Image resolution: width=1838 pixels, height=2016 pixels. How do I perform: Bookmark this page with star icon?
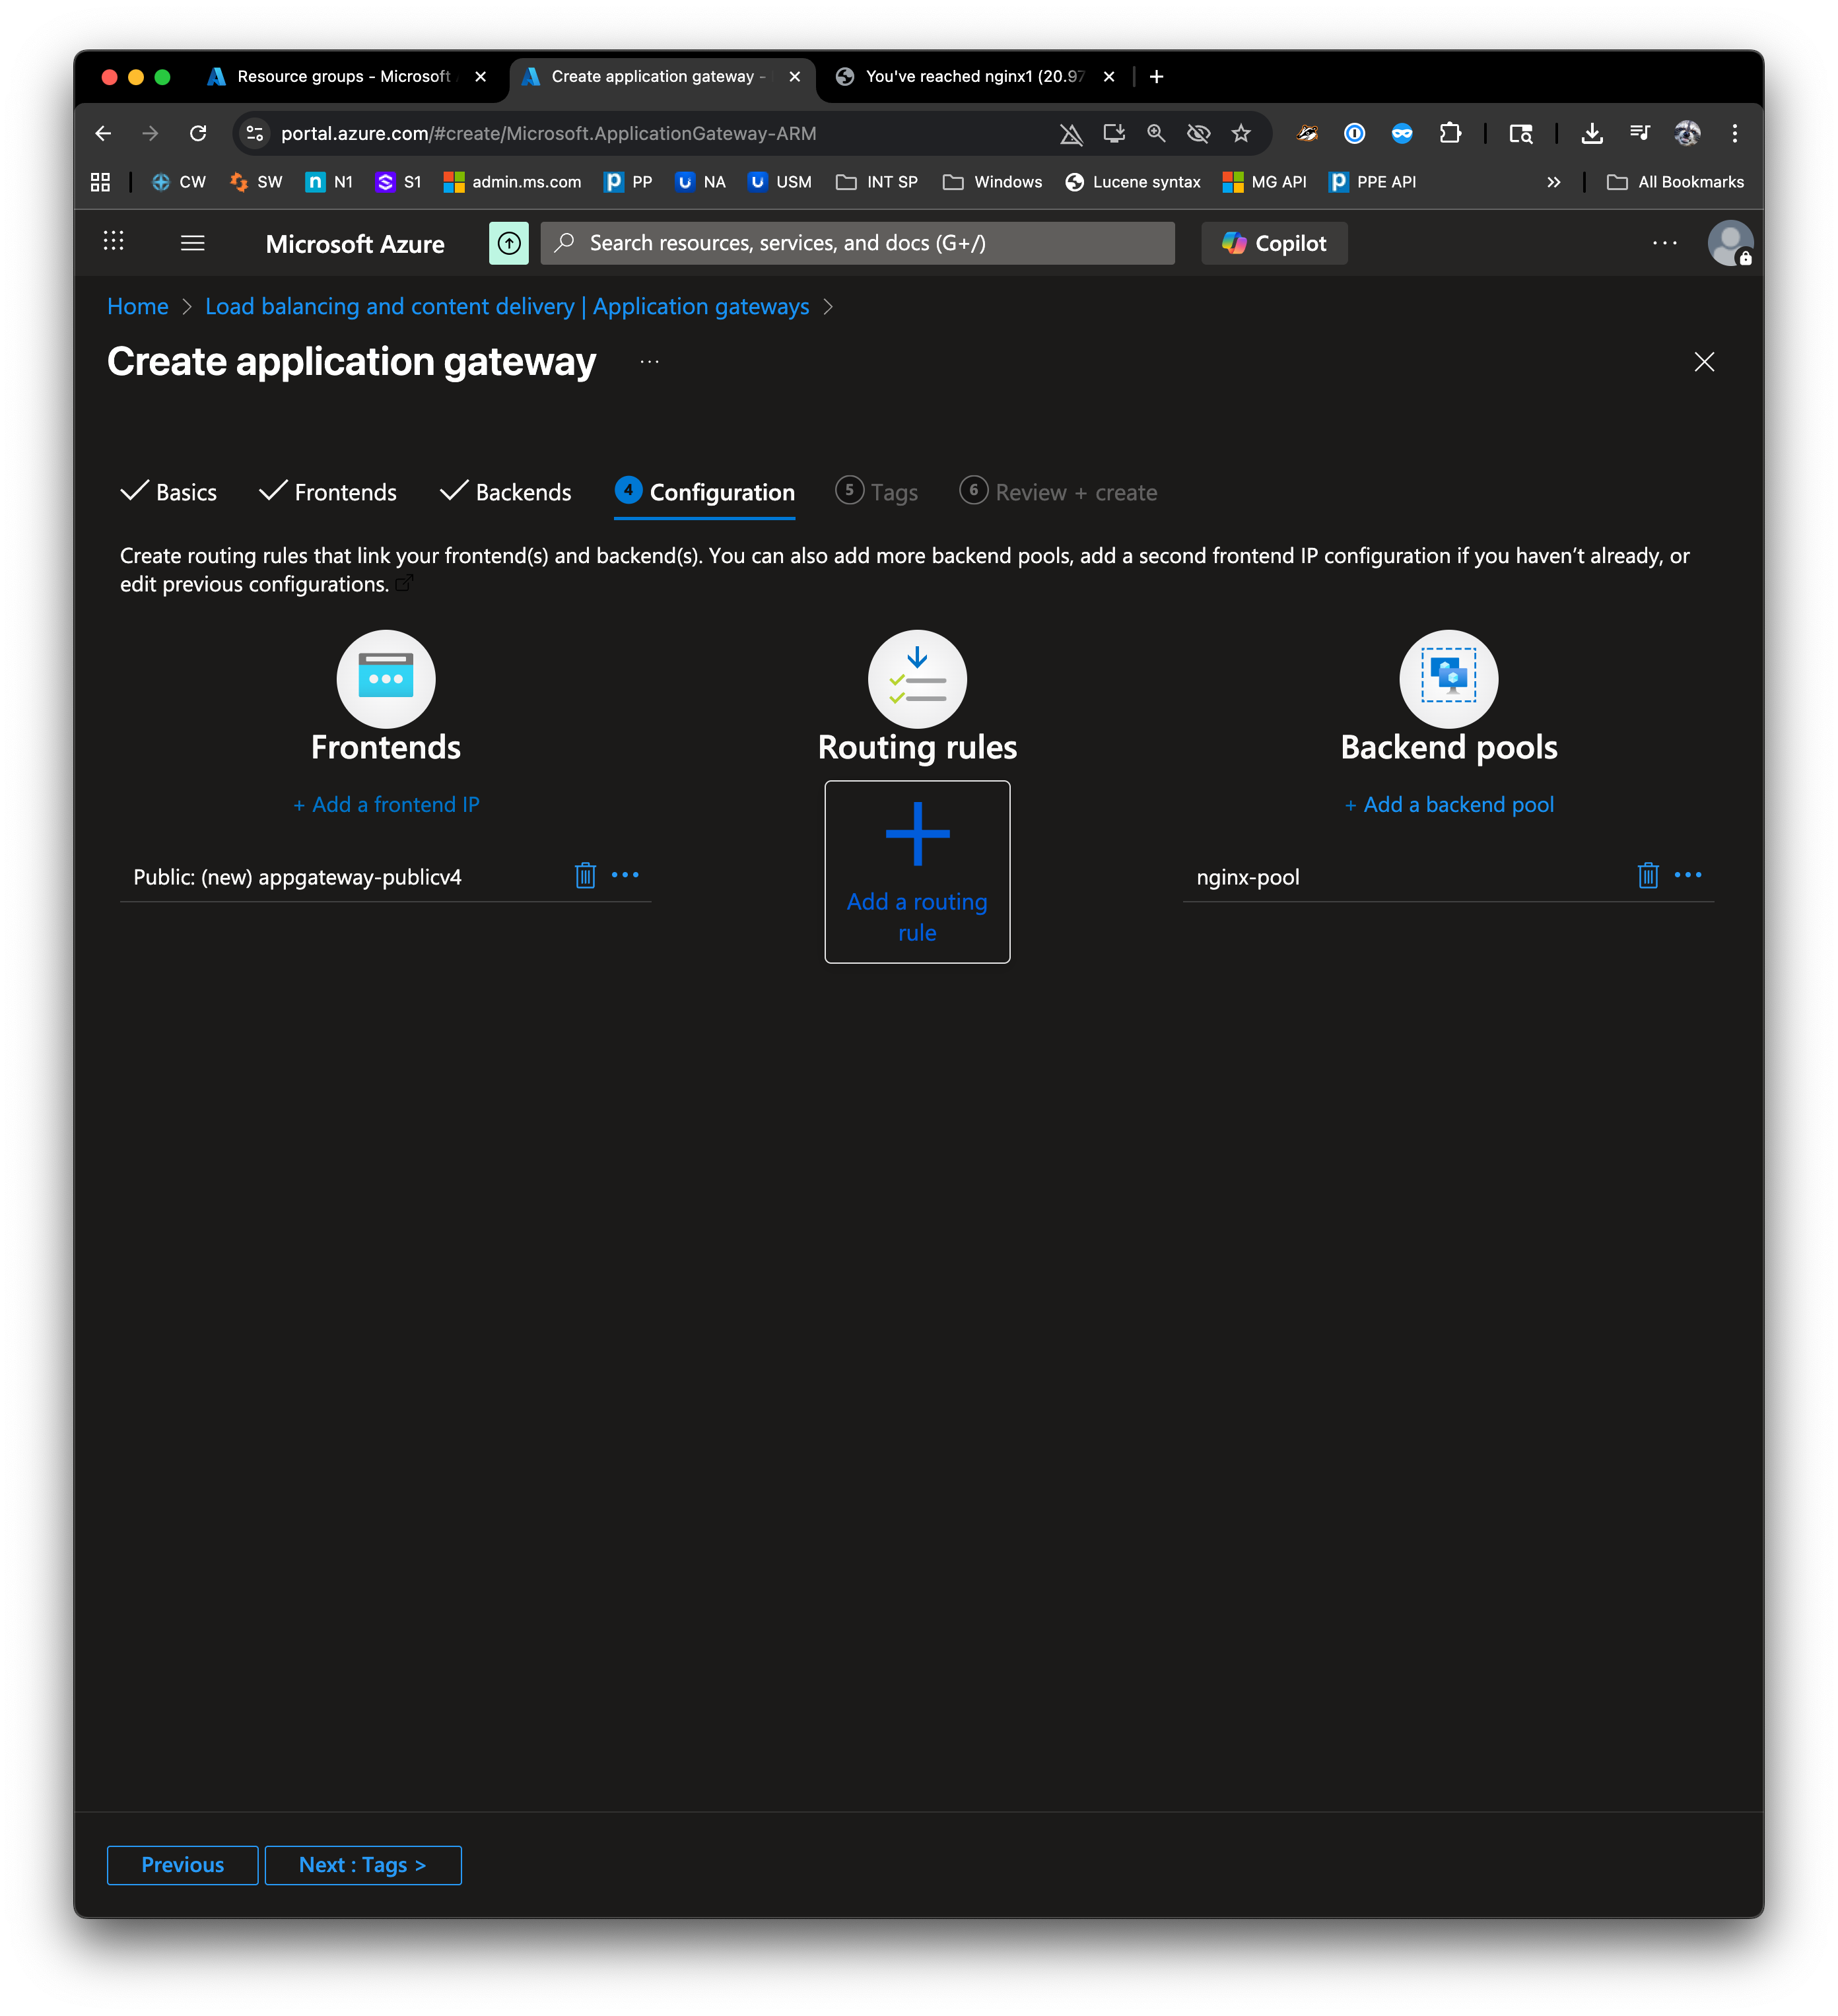(x=1241, y=133)
